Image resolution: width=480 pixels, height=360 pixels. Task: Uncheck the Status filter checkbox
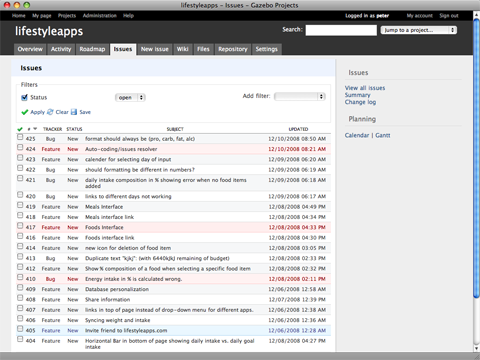point(24,97)
